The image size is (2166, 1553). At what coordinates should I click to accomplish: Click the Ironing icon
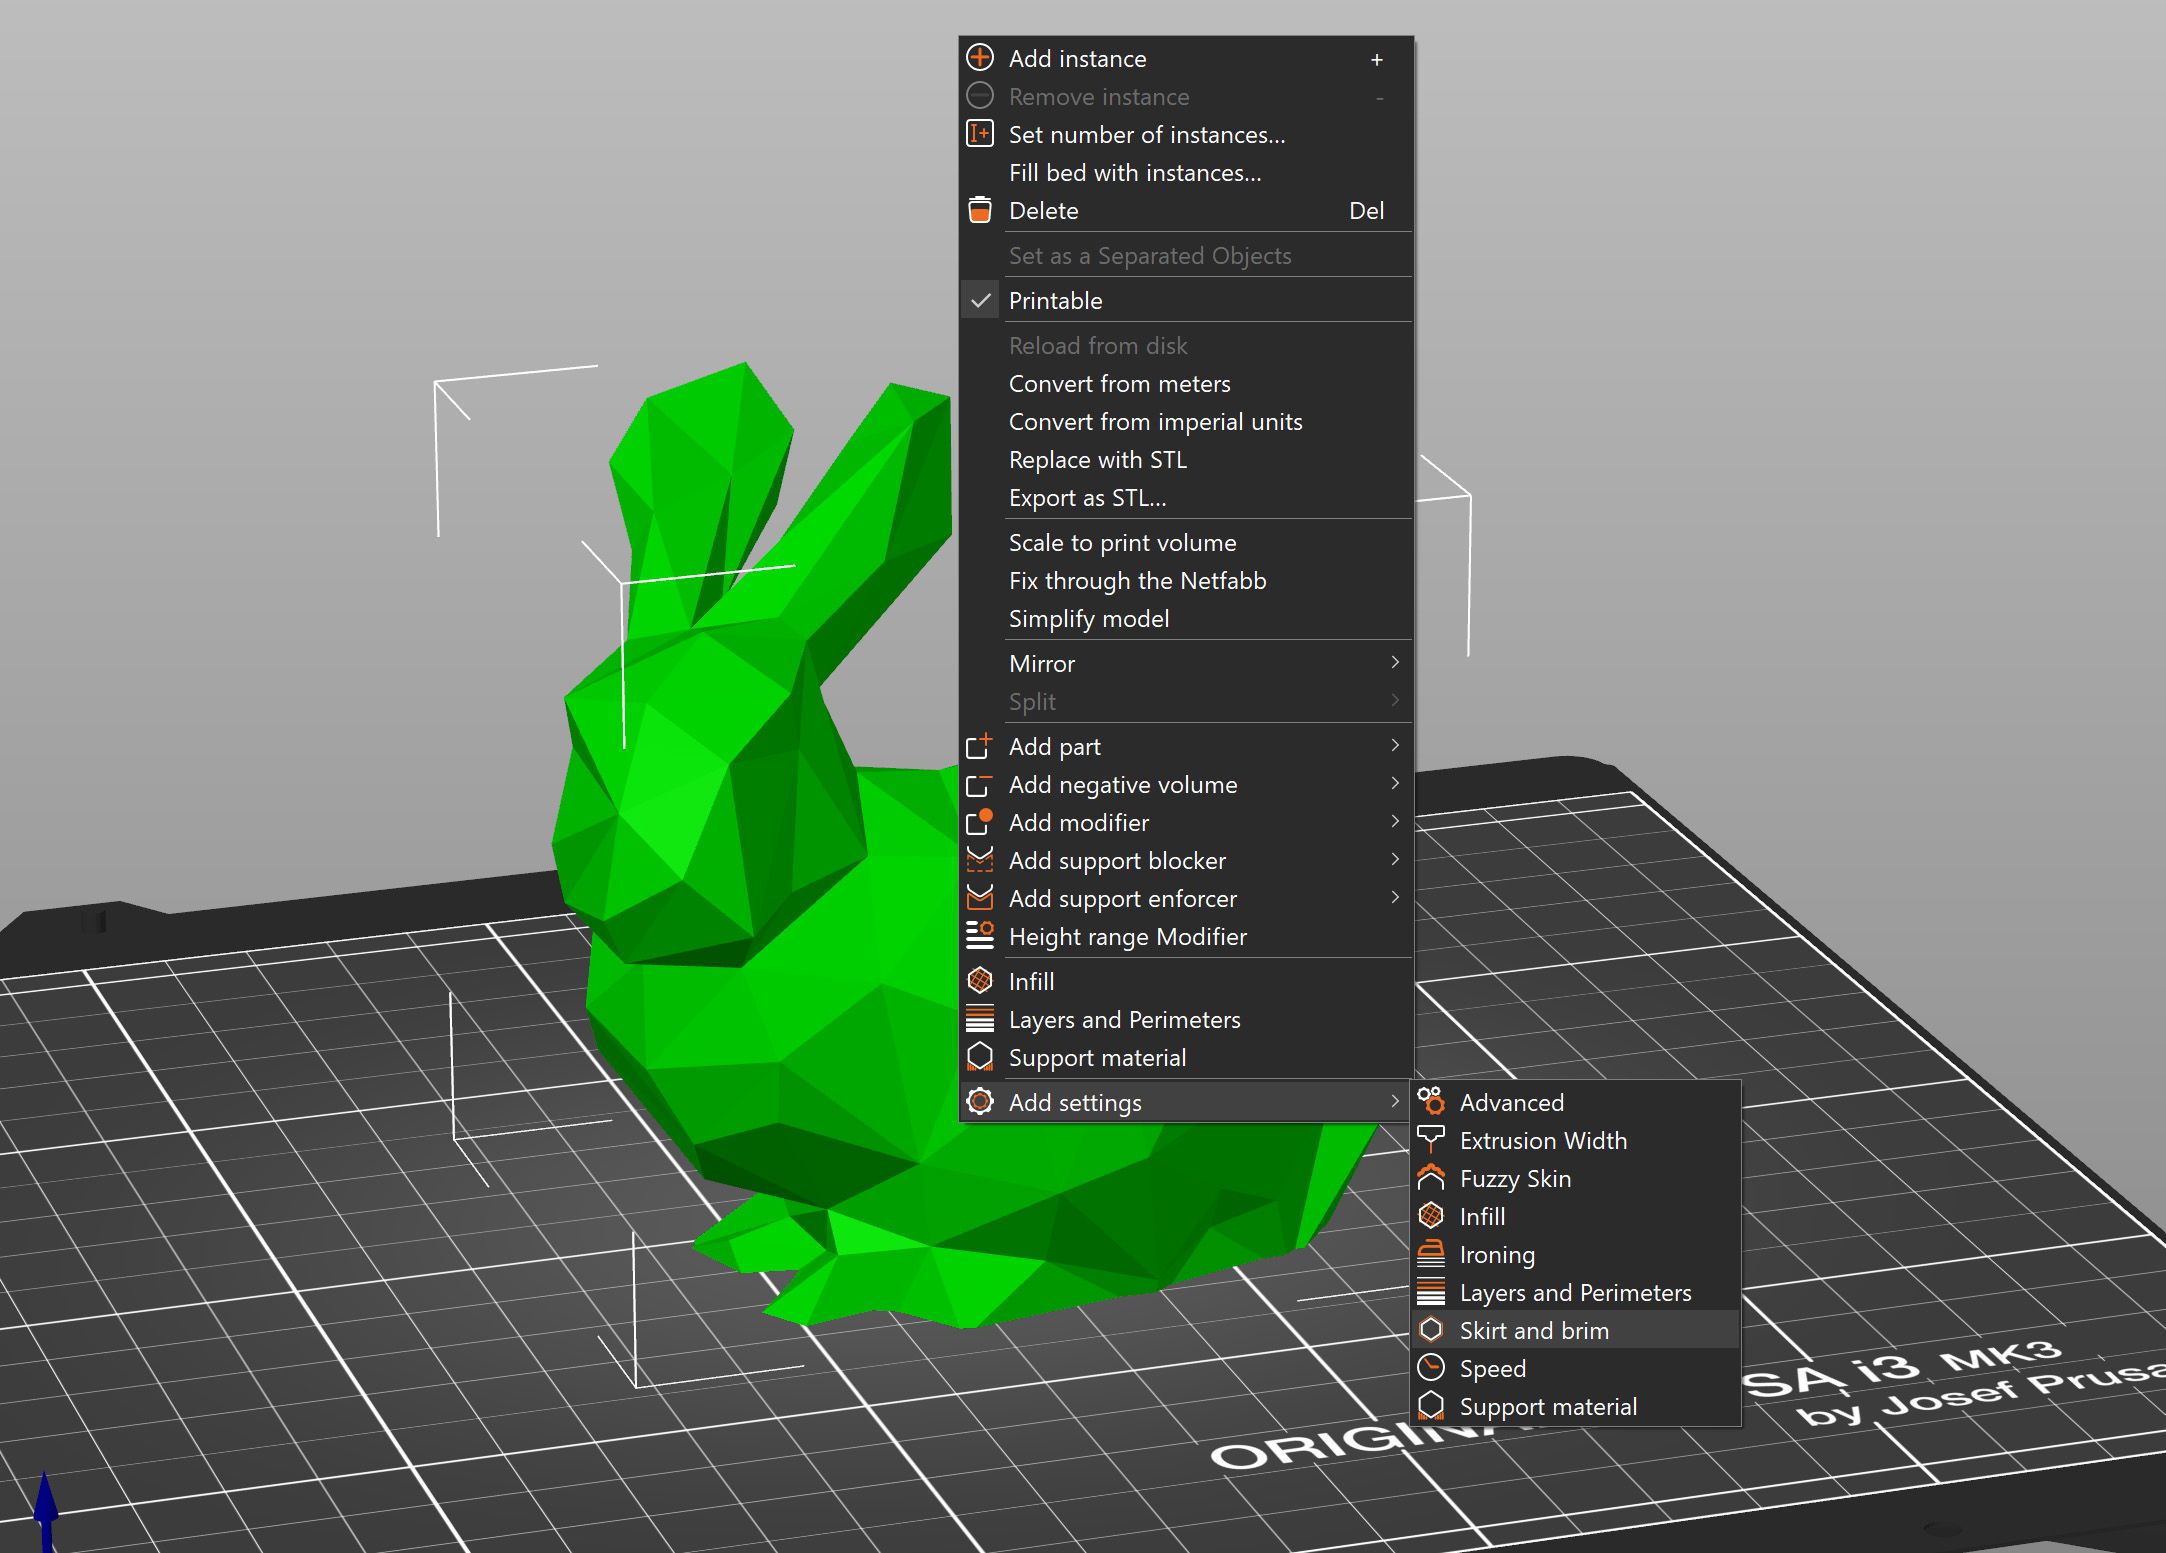(x=1431, y=1254)
